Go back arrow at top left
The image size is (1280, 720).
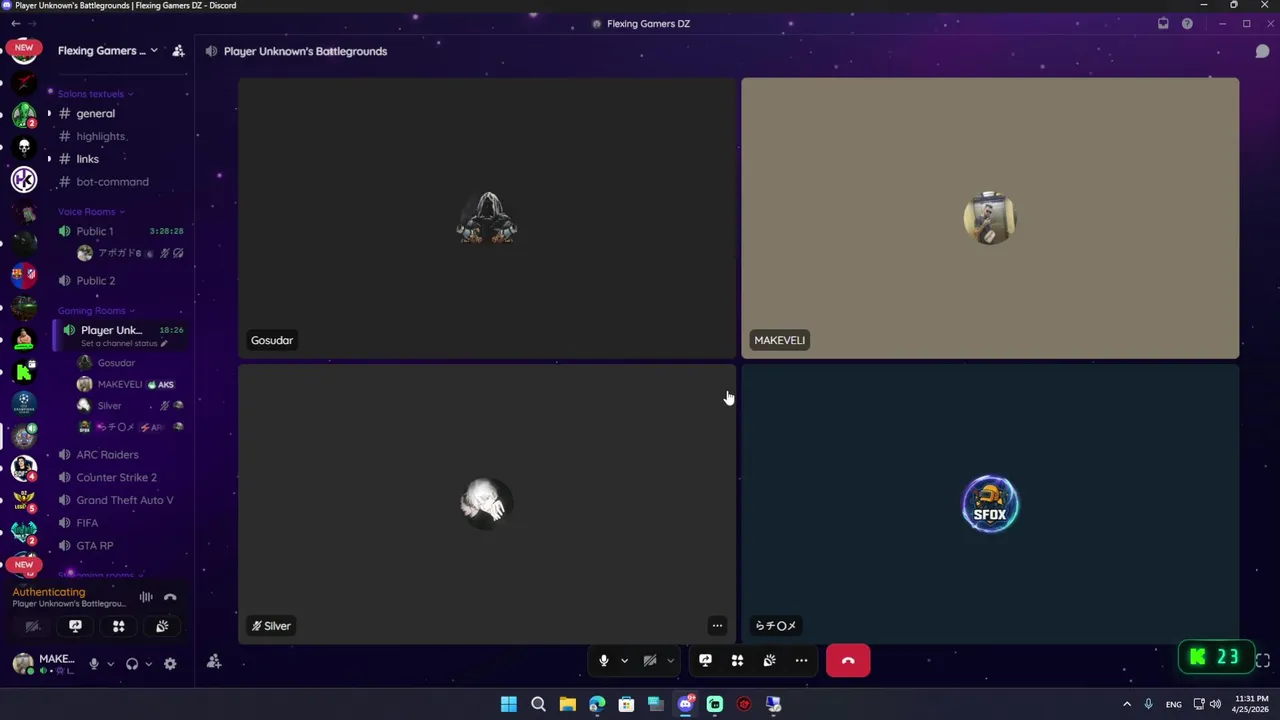(15, 23)
